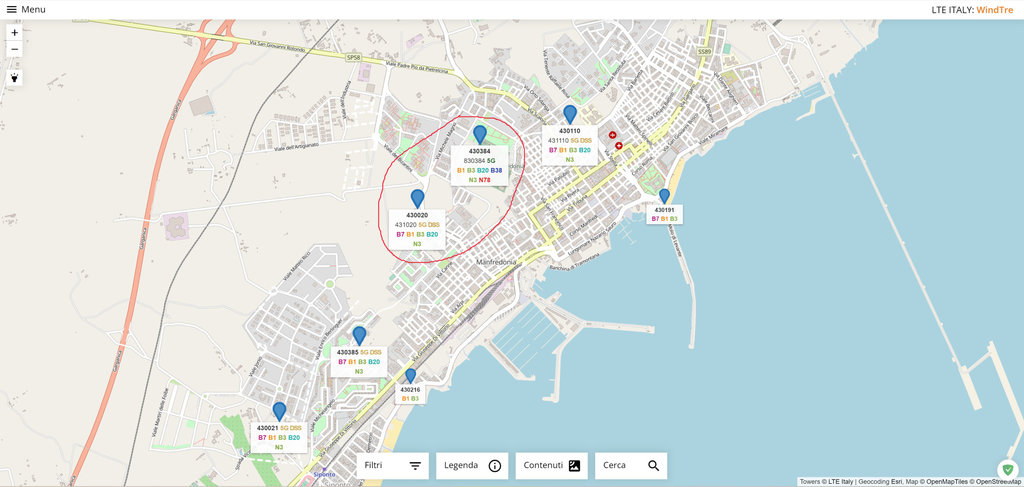The height and width of the screenshot is (487, 1024).
Task: Click B38 band in 430384 card
Action: pos(496,170)
